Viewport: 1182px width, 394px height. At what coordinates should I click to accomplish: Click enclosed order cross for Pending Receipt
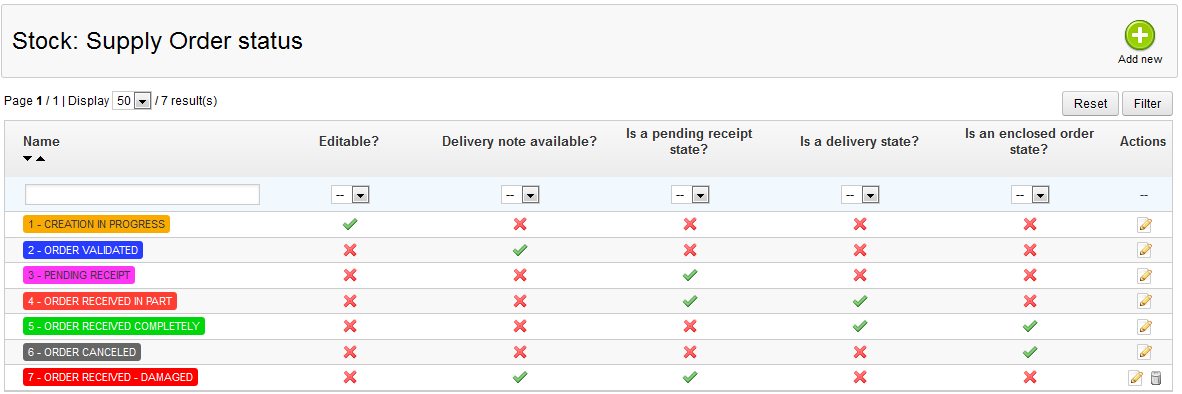click(1030, 275)
